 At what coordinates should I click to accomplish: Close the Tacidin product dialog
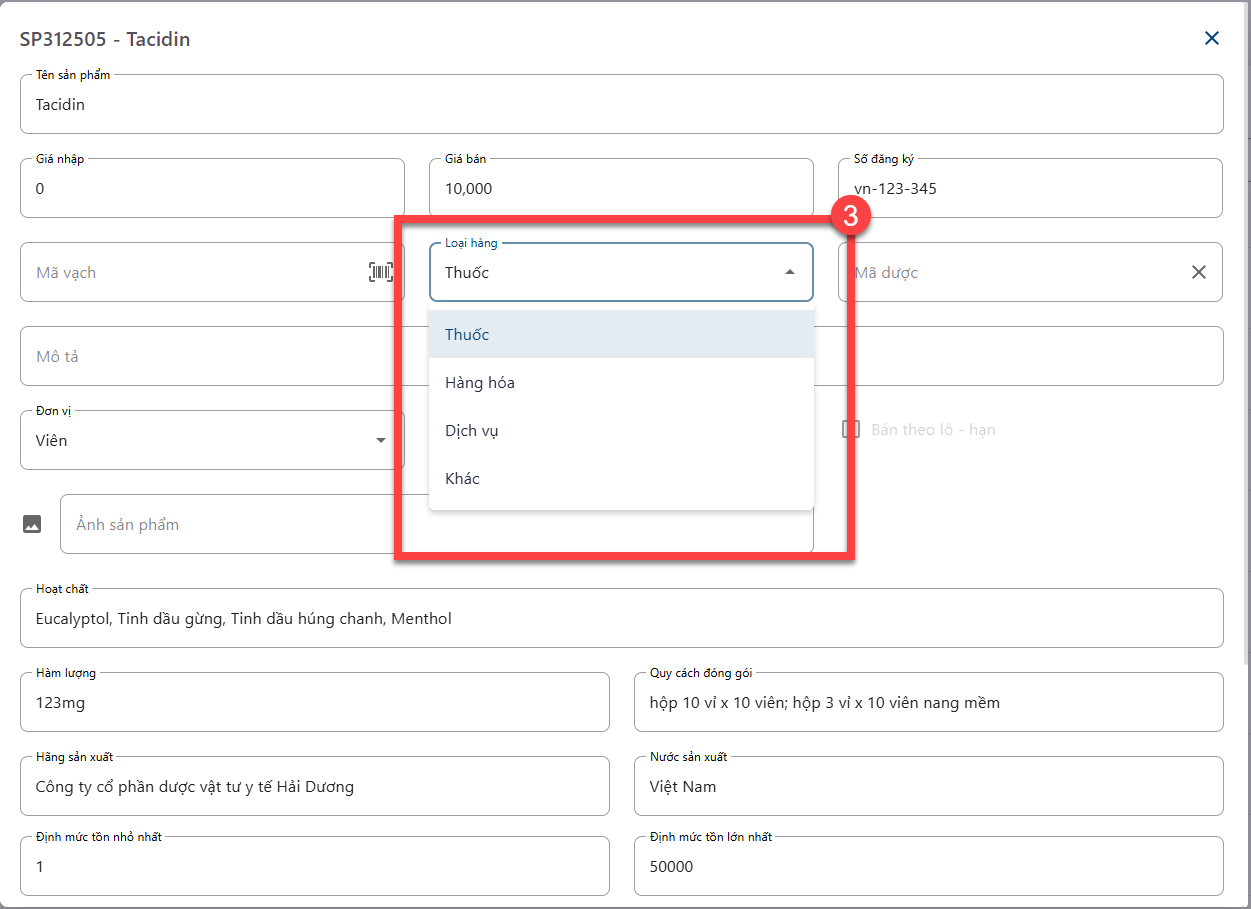(1211, 39)
